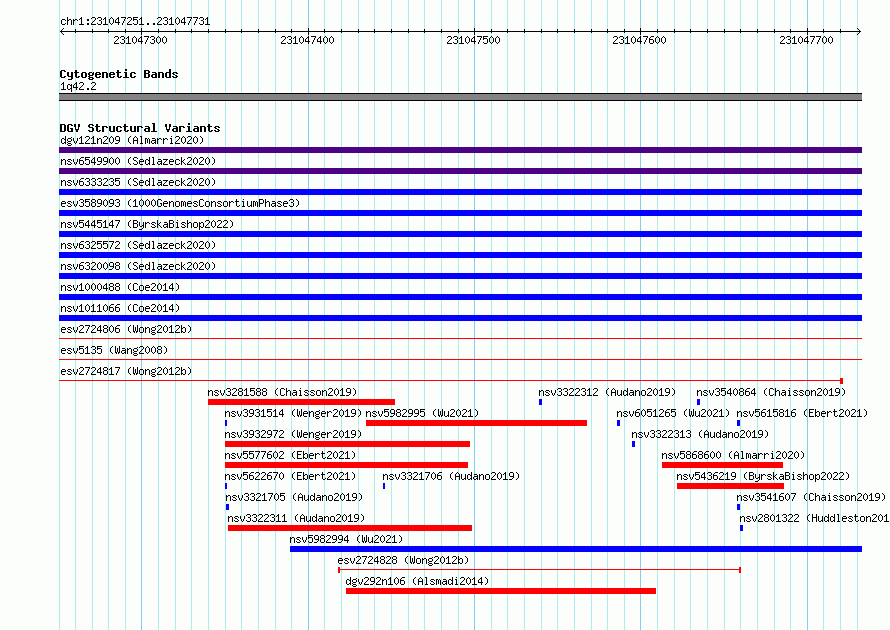Open nsv3540864 (Chaisson2019) label

[x=771, y=392]
